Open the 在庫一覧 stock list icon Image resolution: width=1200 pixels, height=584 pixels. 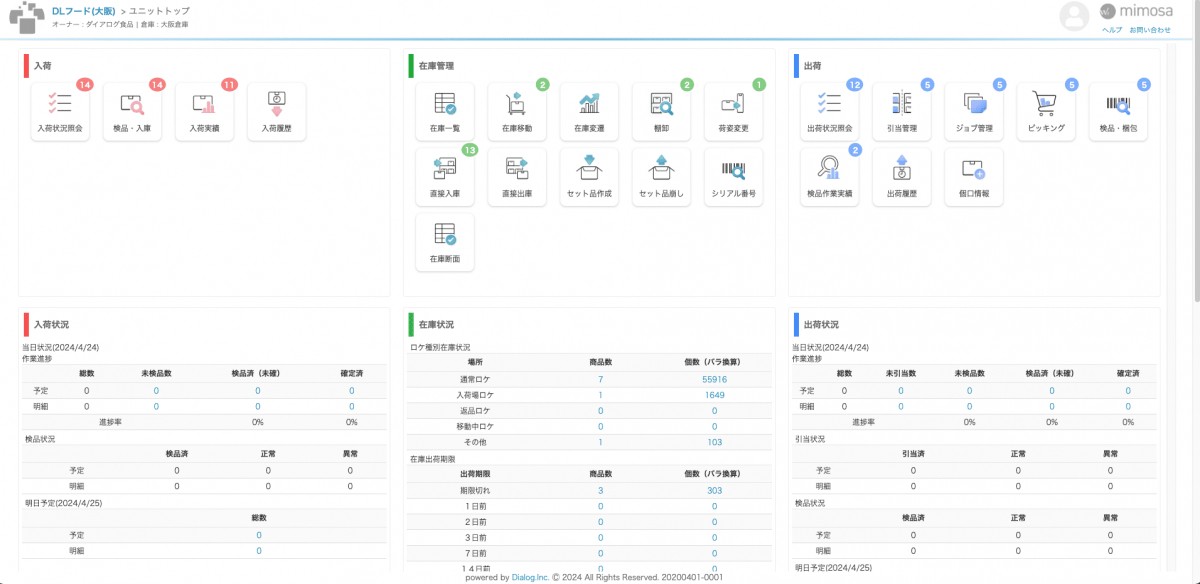(x=444, y=110)
